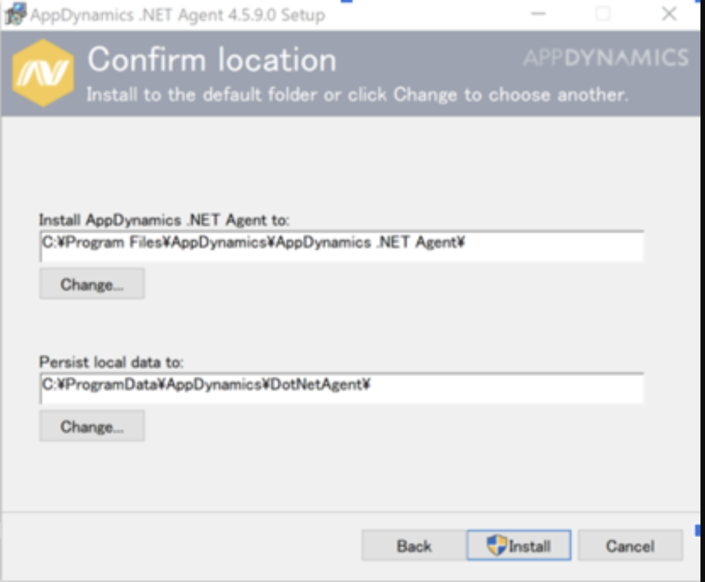The width and height of the screenshot is (705, 582).
Task: Click the "Persist local data to:" label
Action: (x=110, y=361)
